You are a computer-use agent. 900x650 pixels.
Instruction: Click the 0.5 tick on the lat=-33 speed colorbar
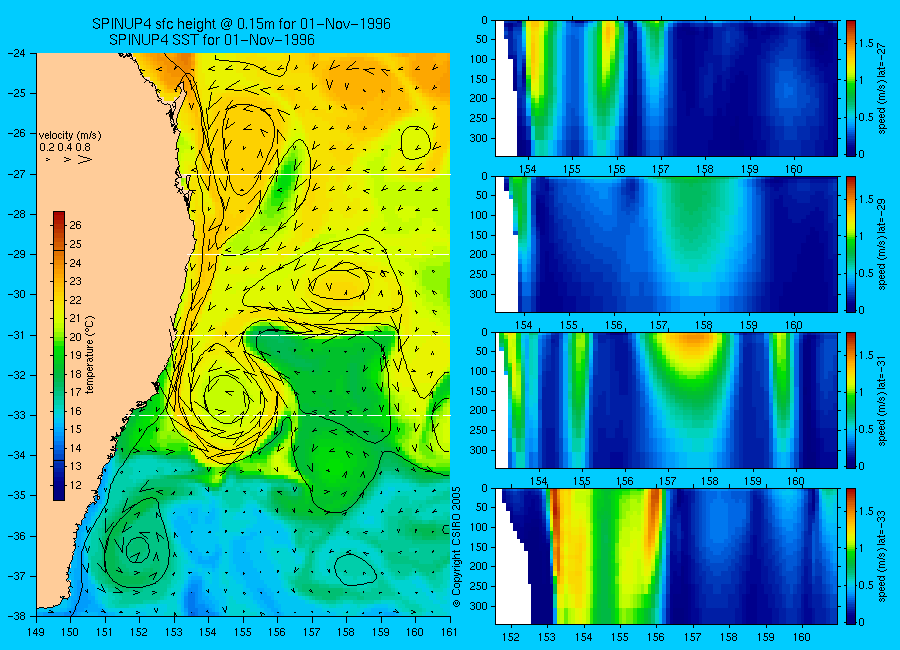pos(866,585)
